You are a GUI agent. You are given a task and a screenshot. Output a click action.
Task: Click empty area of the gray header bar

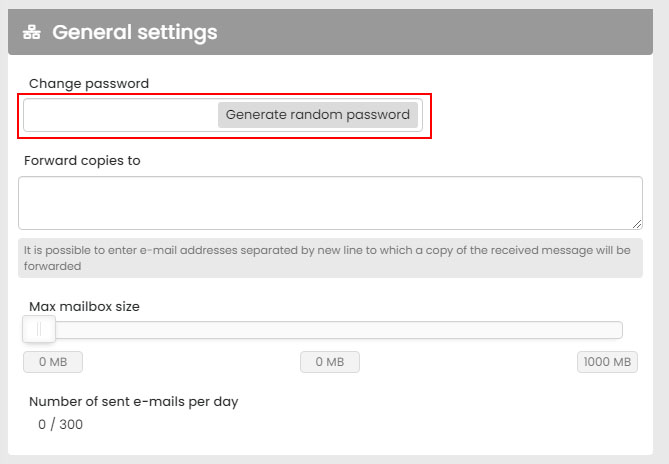[450, 32]
